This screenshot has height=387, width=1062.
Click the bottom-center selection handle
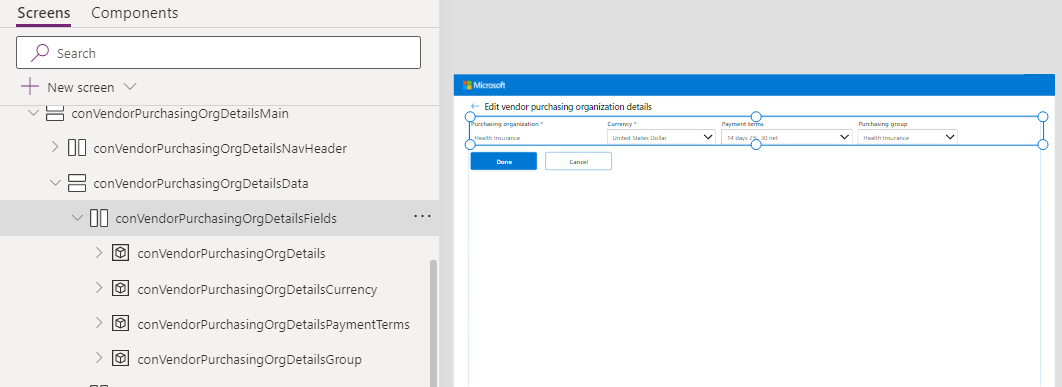[x=757, y=144]
